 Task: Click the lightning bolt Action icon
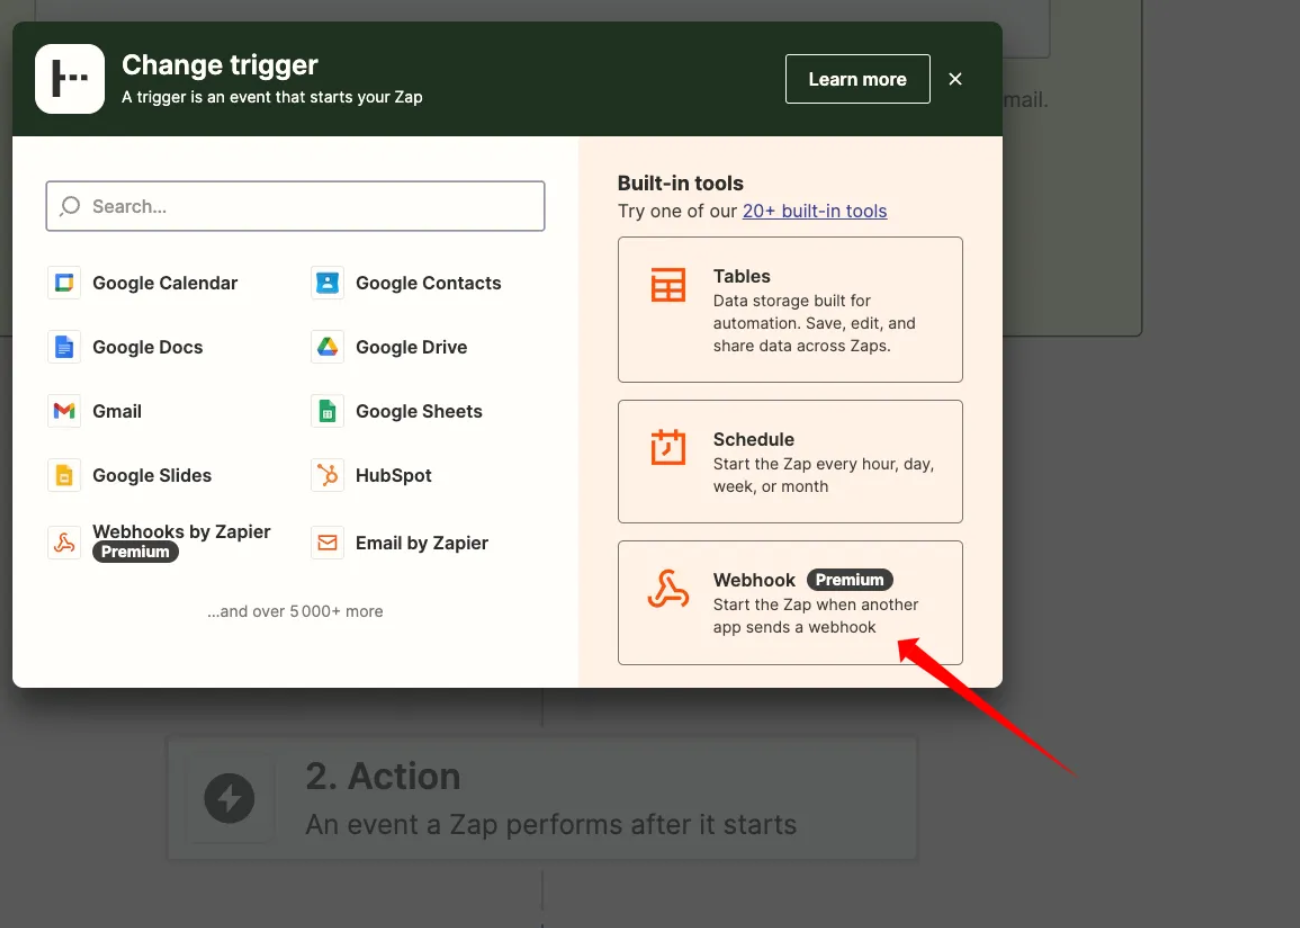[x=229, y=798]
